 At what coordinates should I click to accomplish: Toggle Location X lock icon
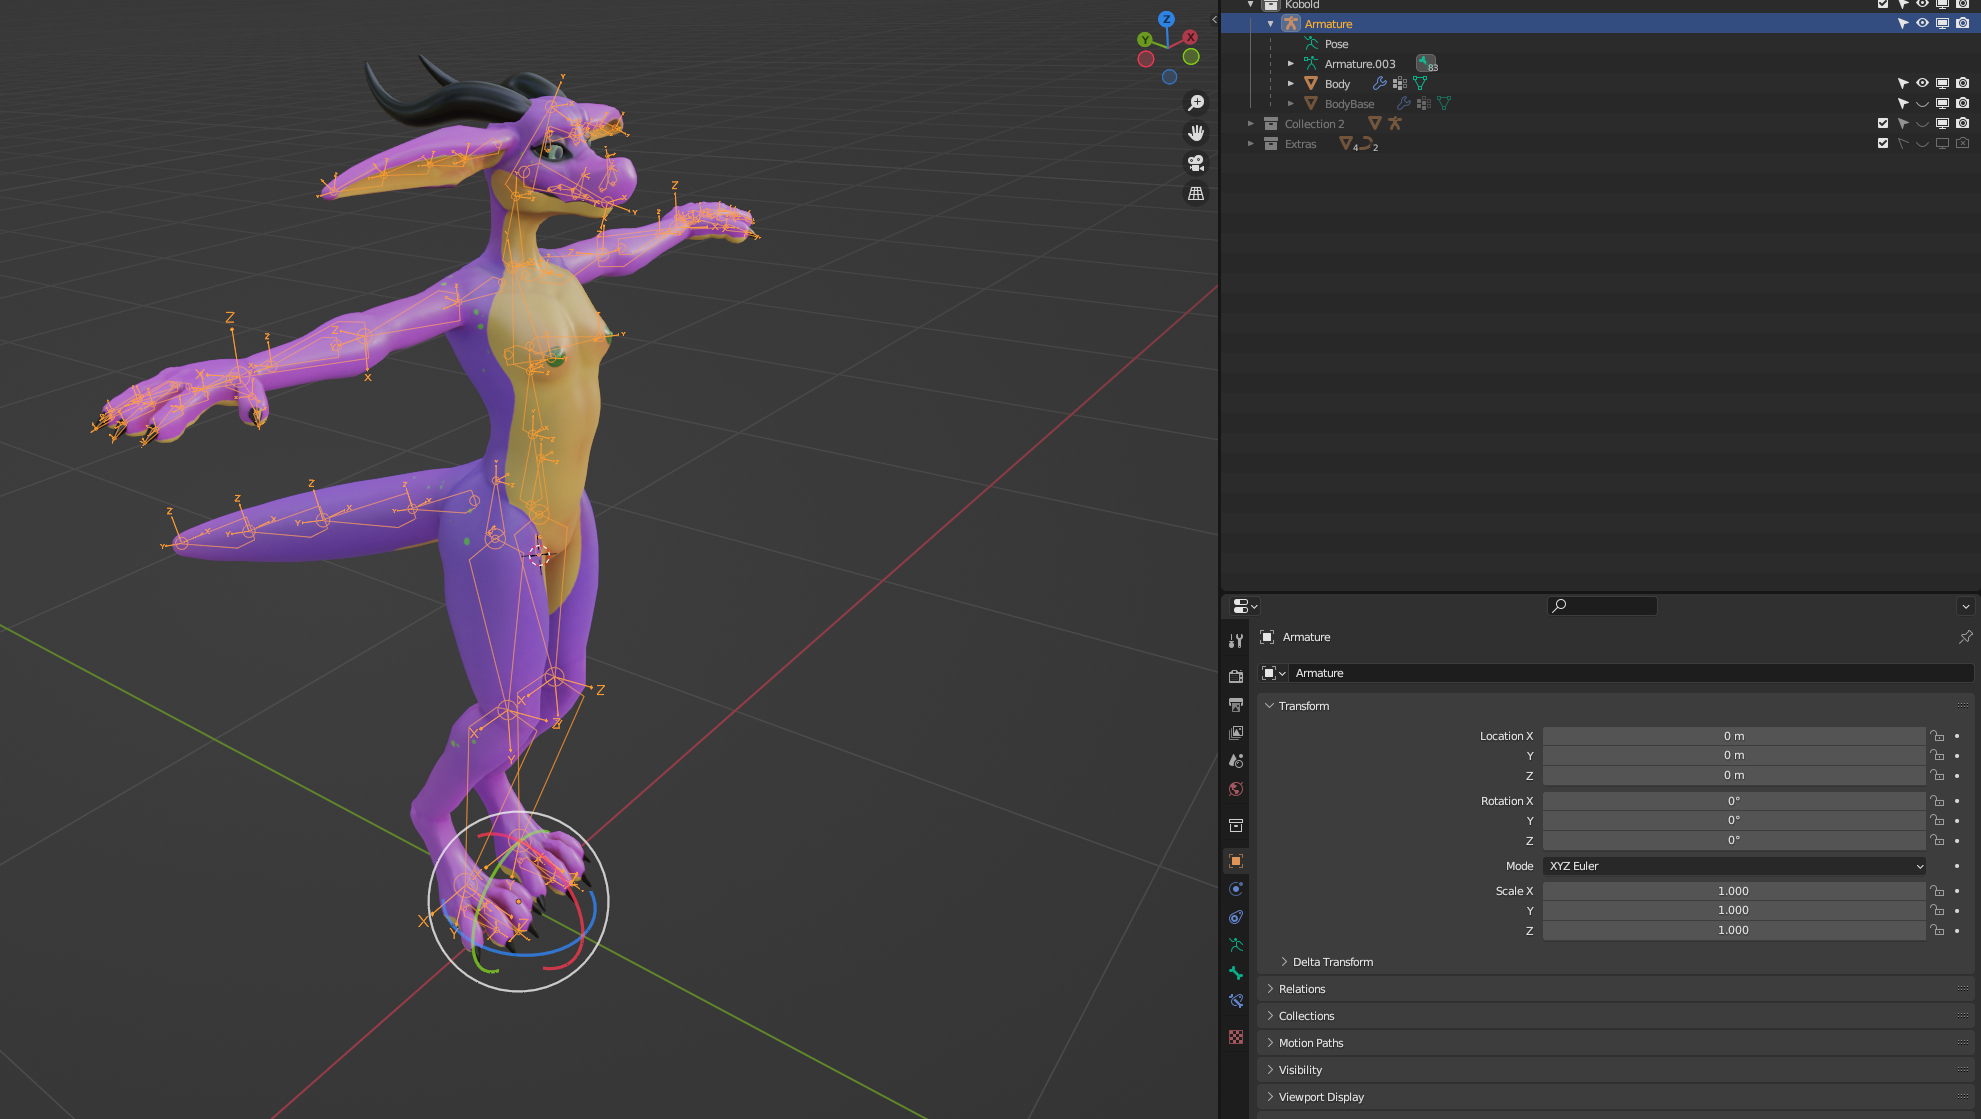(x=1937, y=736)
